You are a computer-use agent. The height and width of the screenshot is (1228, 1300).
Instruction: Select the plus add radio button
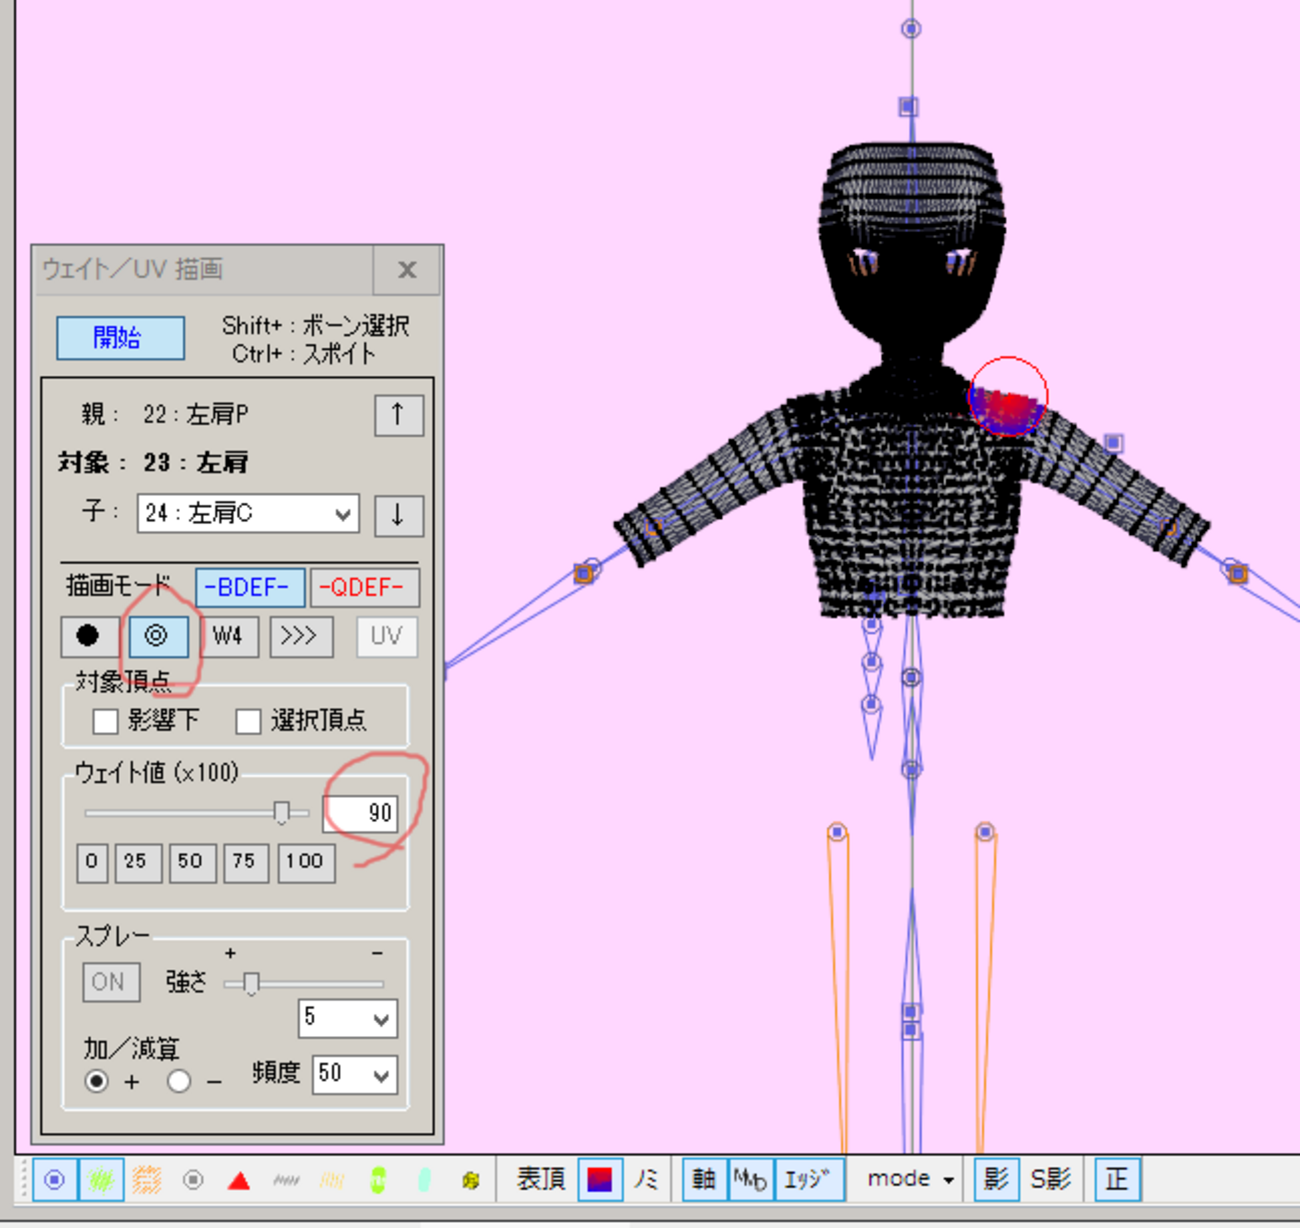click(96, 1081)
